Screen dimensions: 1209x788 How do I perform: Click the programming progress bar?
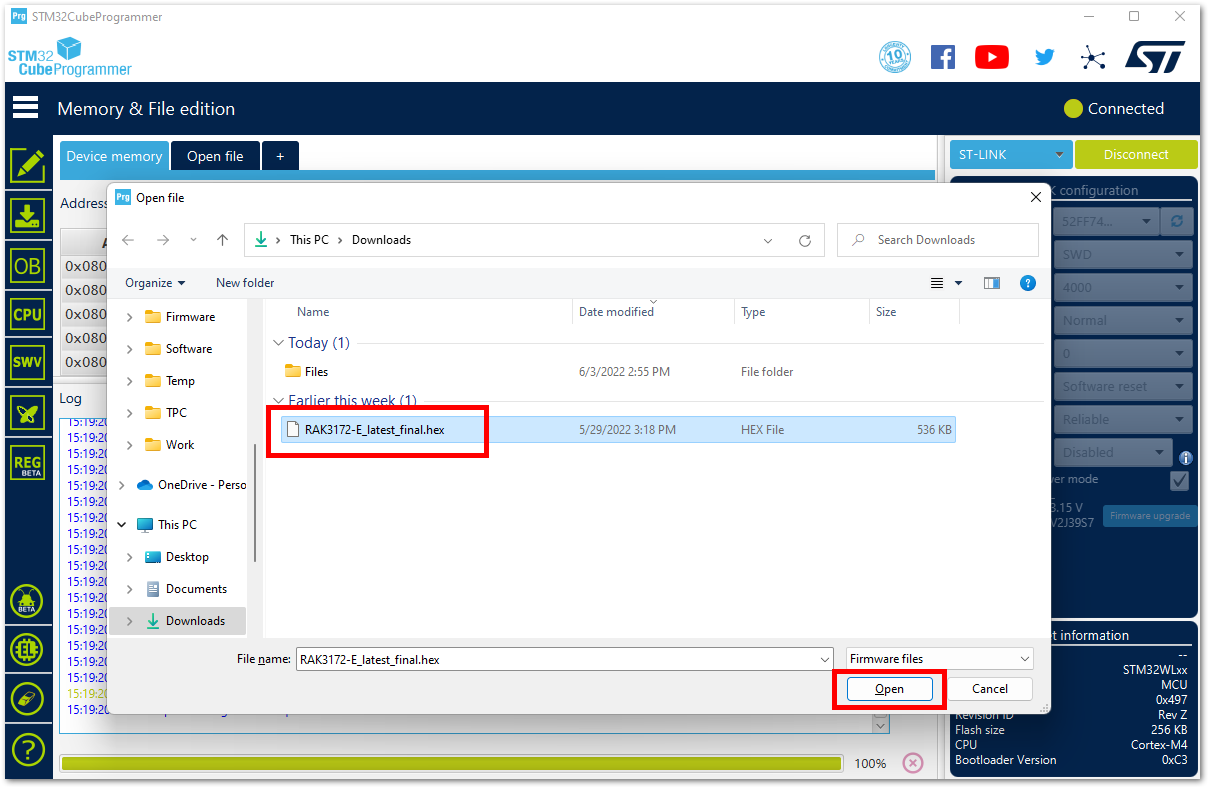click(451, 763)
